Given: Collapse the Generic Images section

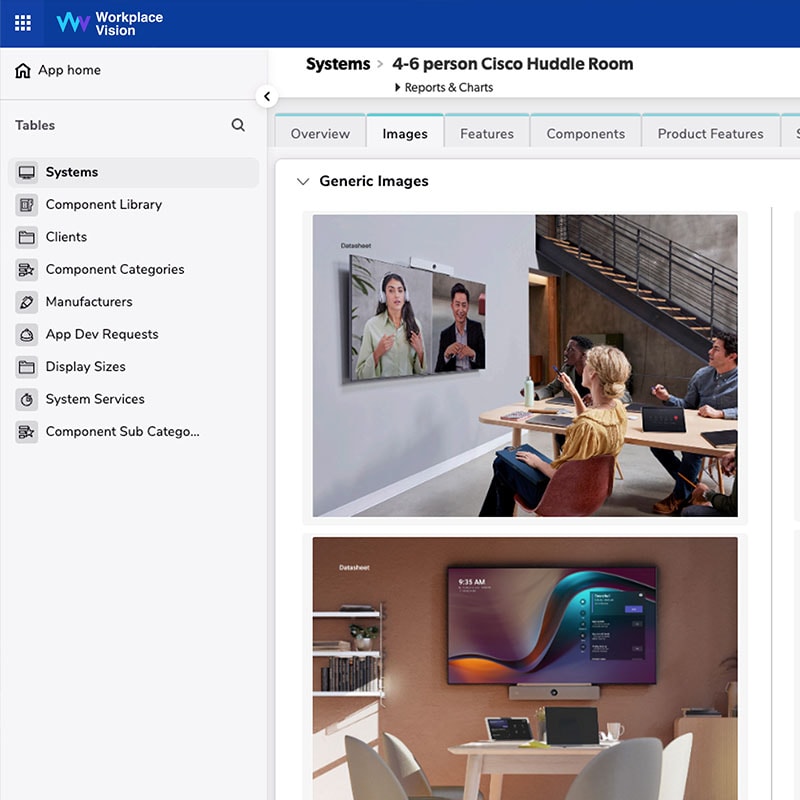Looking at the screenshot, I should pyautogui.click(x=303, y=181).
